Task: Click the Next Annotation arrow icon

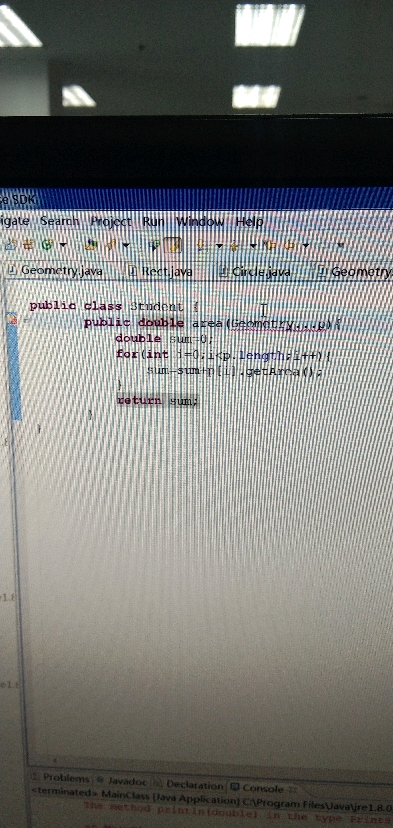Action: click(x=202, y=245)
